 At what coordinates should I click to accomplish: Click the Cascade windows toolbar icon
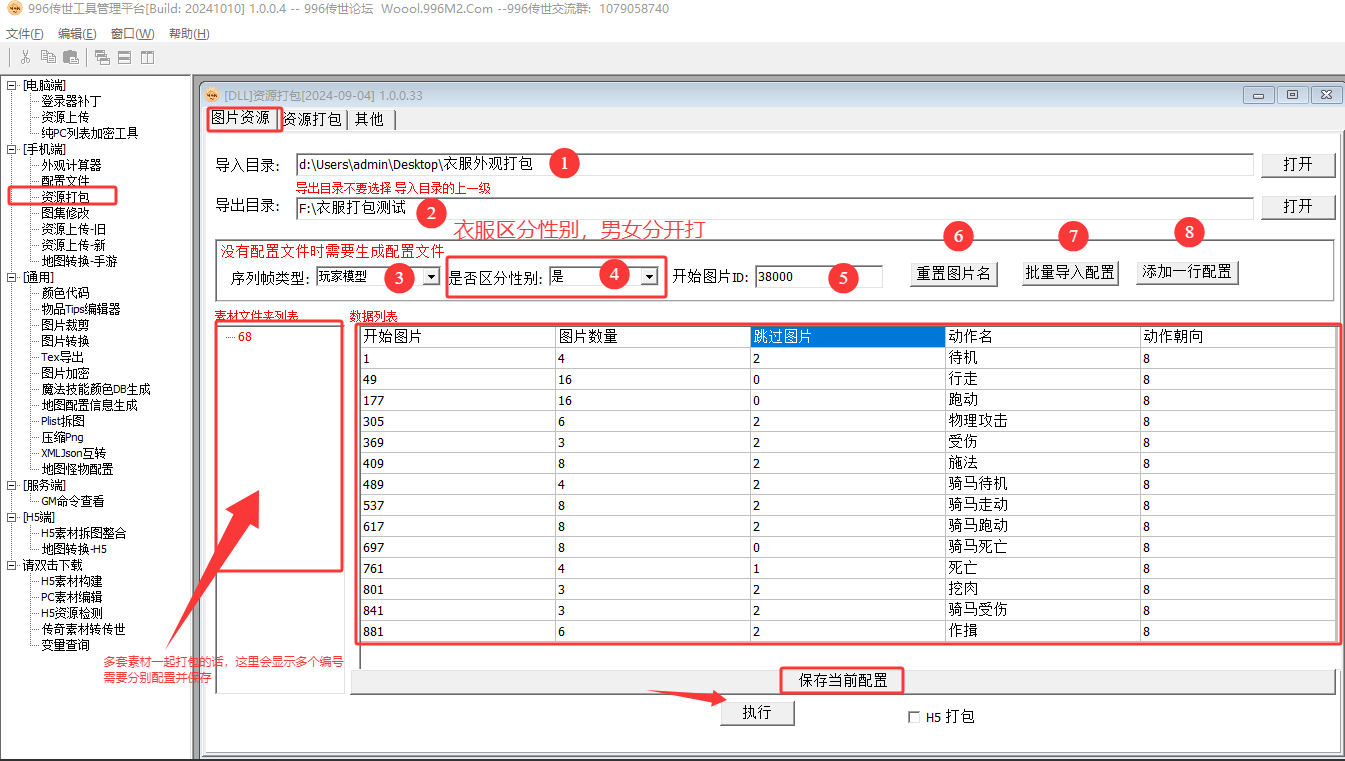coord(102,57)
